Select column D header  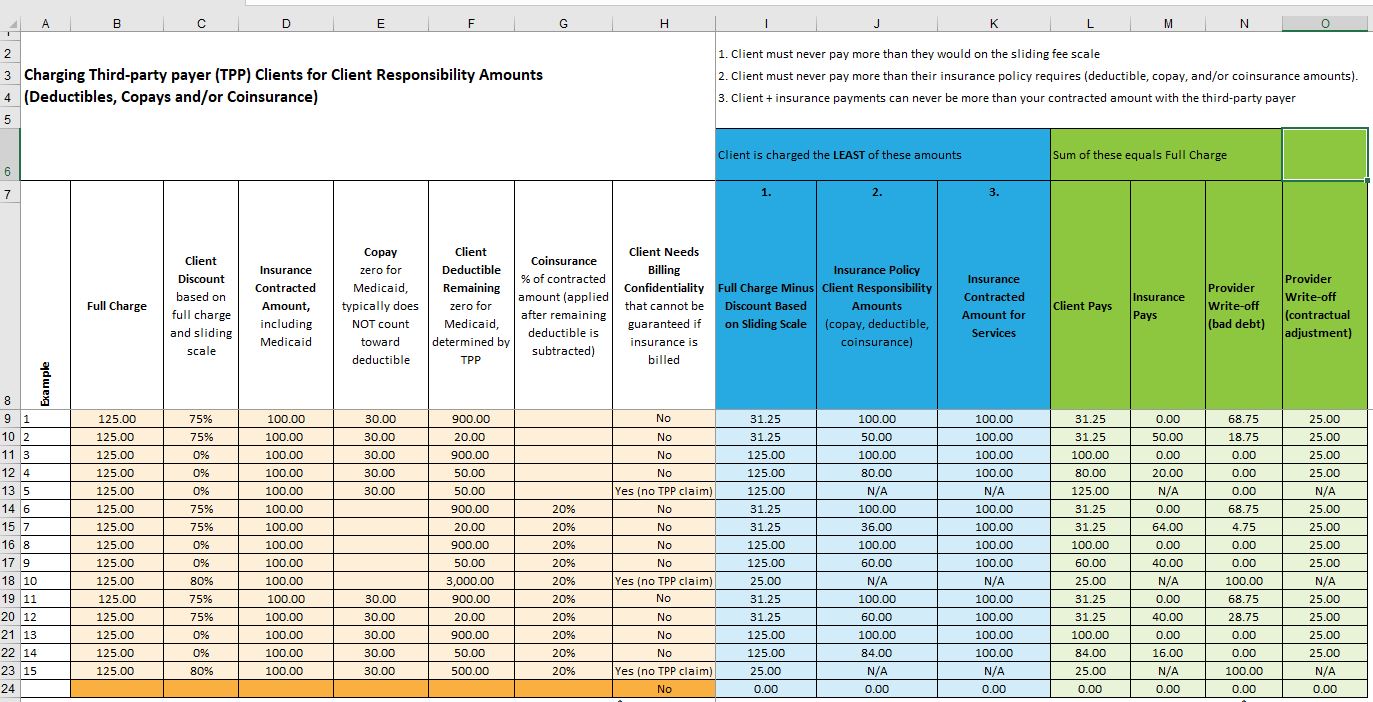click(286, 25)
